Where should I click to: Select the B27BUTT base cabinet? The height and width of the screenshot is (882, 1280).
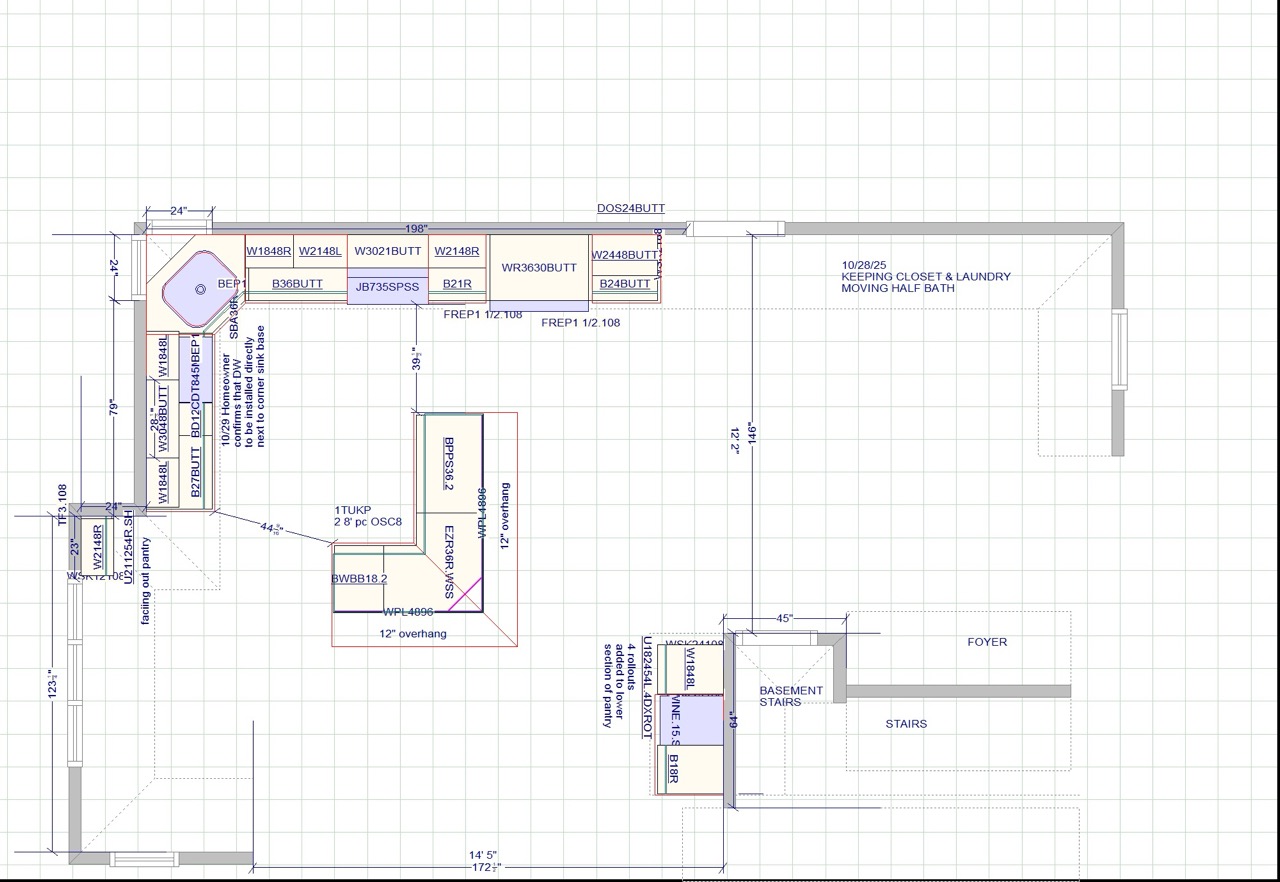pyautogui.click(x=196, y=479)
